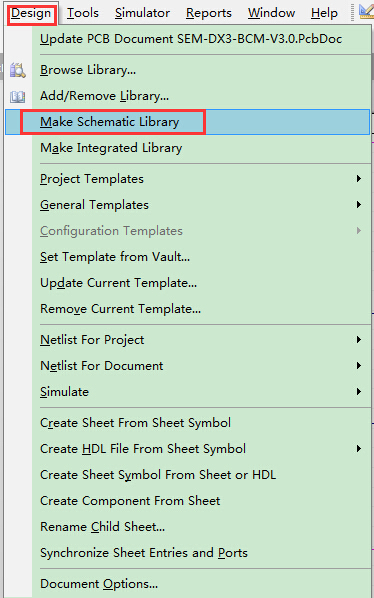Viewport: 374px width, 598px height.
Task: Click the Browse Library magnifier icon
Action: click(x=18, y=71)
